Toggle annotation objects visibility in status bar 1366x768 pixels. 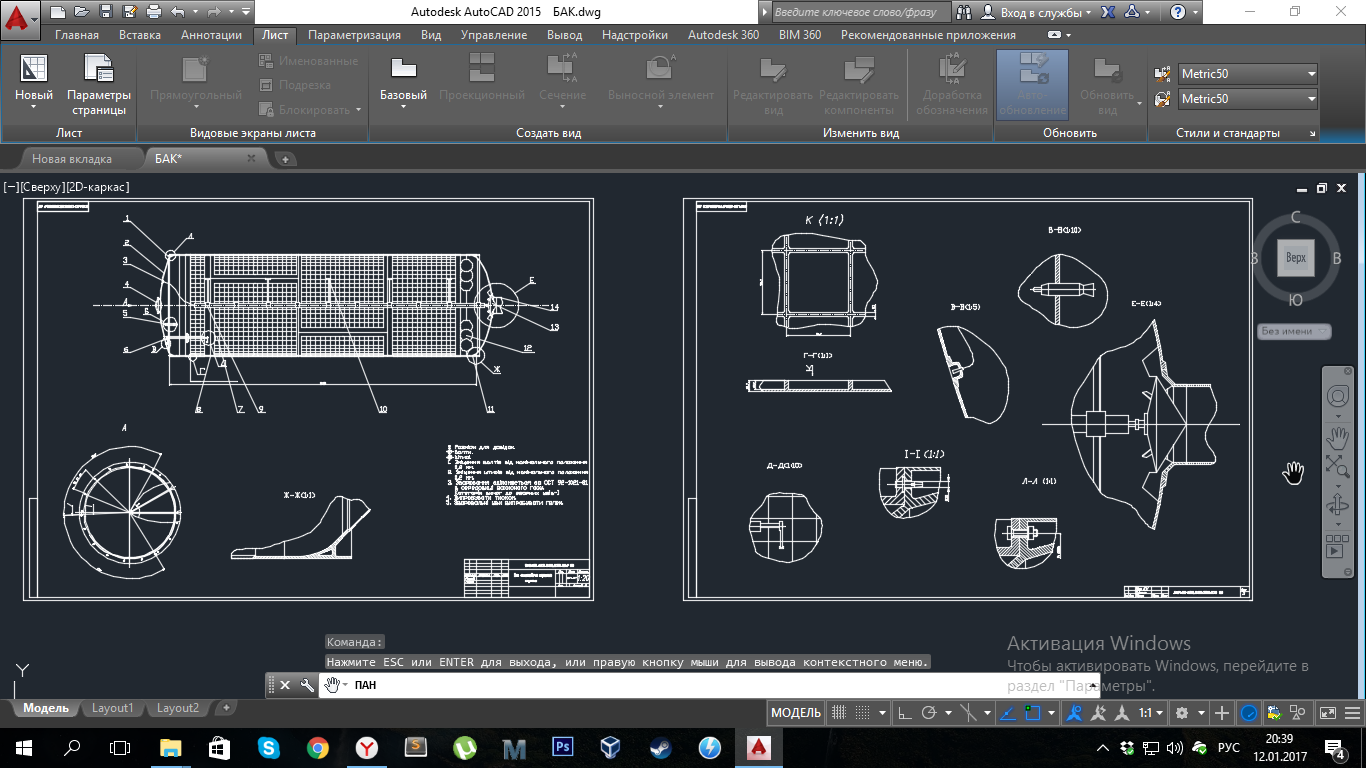[1075, 713]
